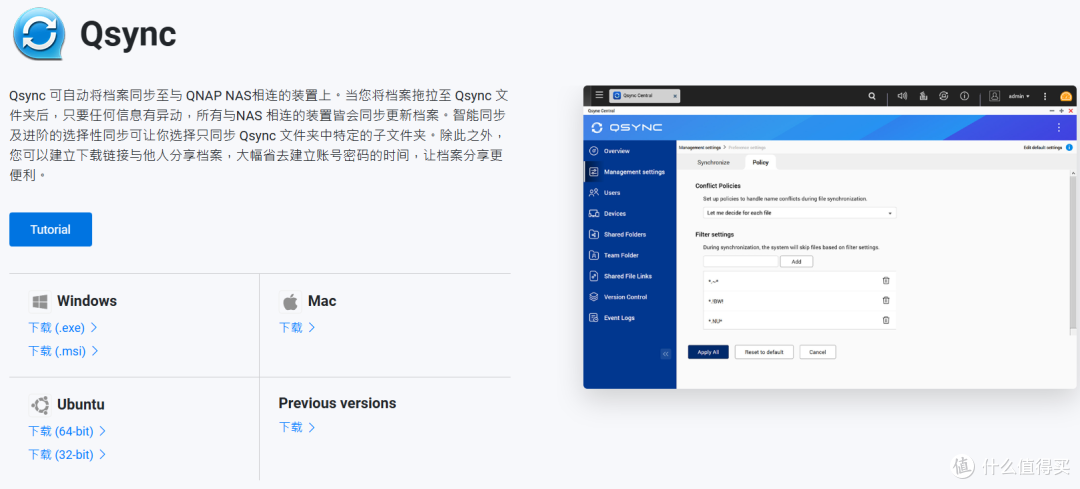Click the Add filter button

796,262
